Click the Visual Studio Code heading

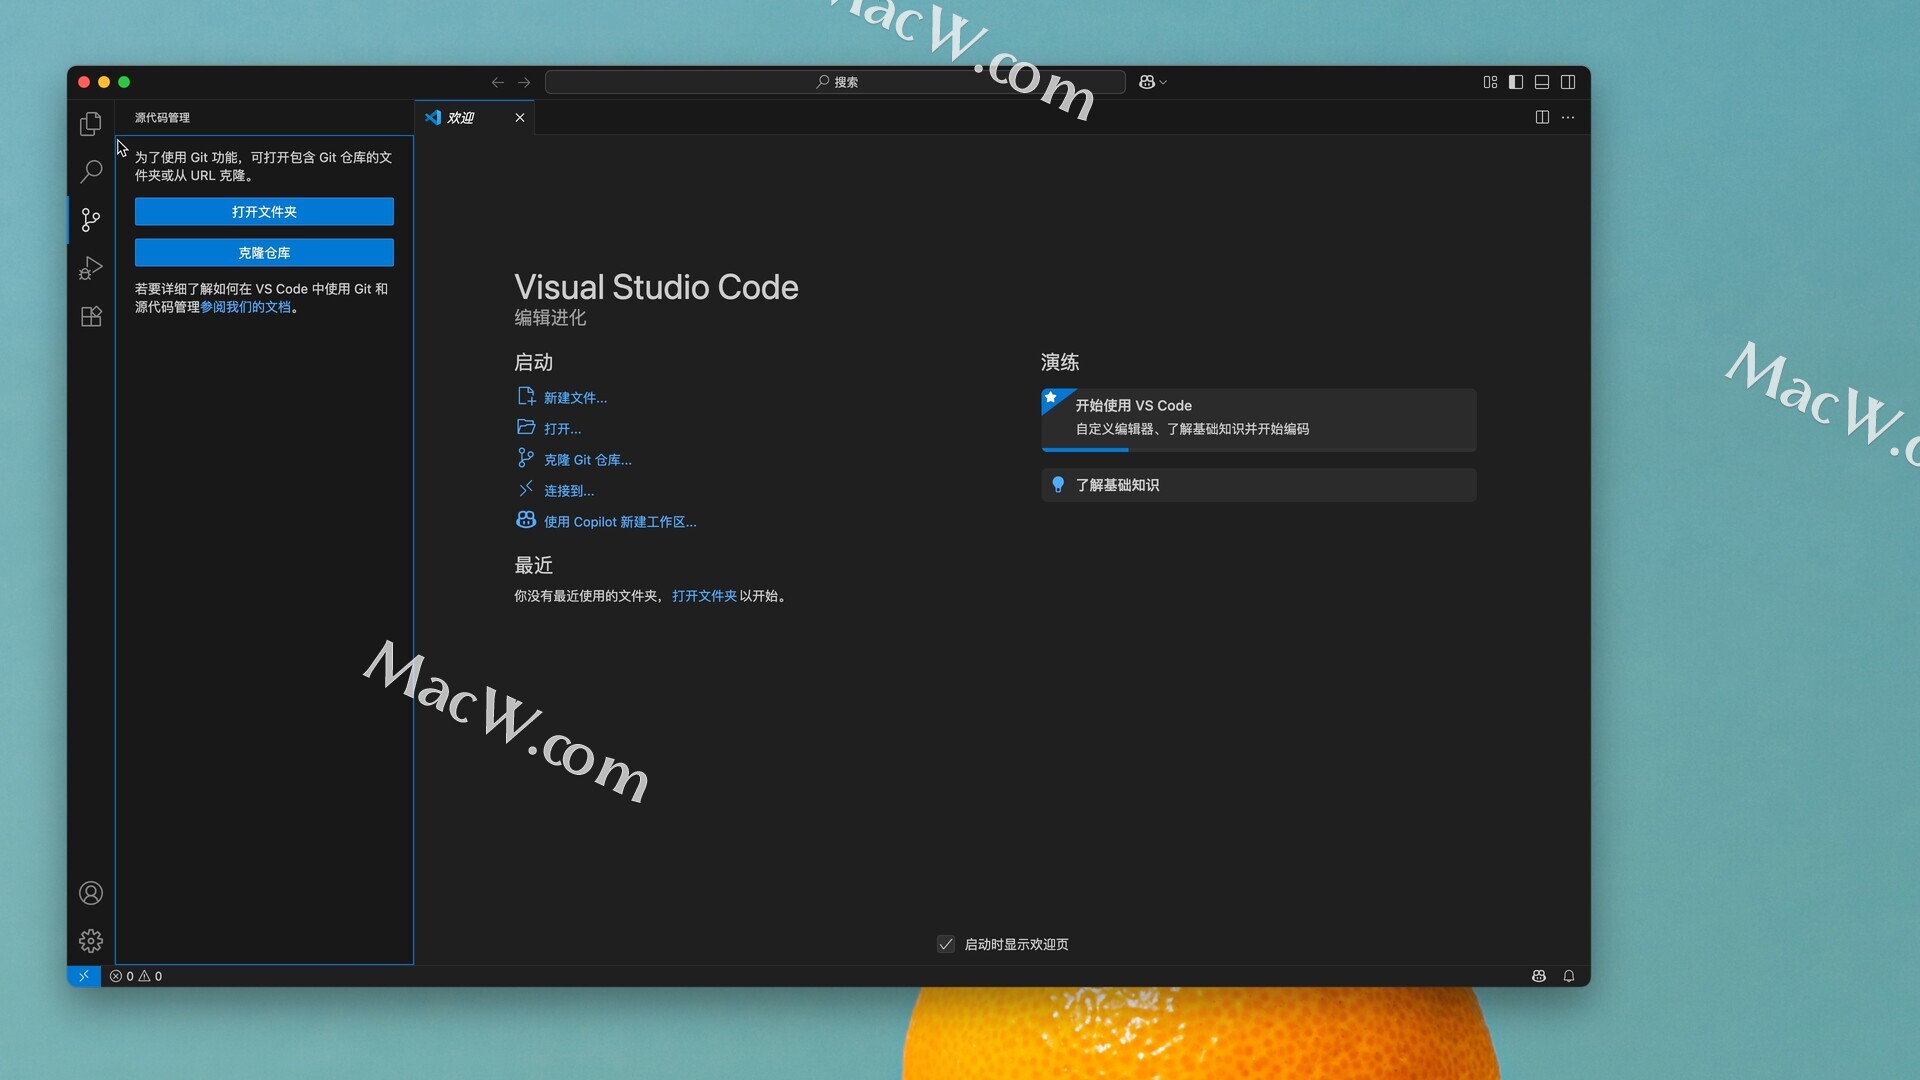tap(656, 287)
